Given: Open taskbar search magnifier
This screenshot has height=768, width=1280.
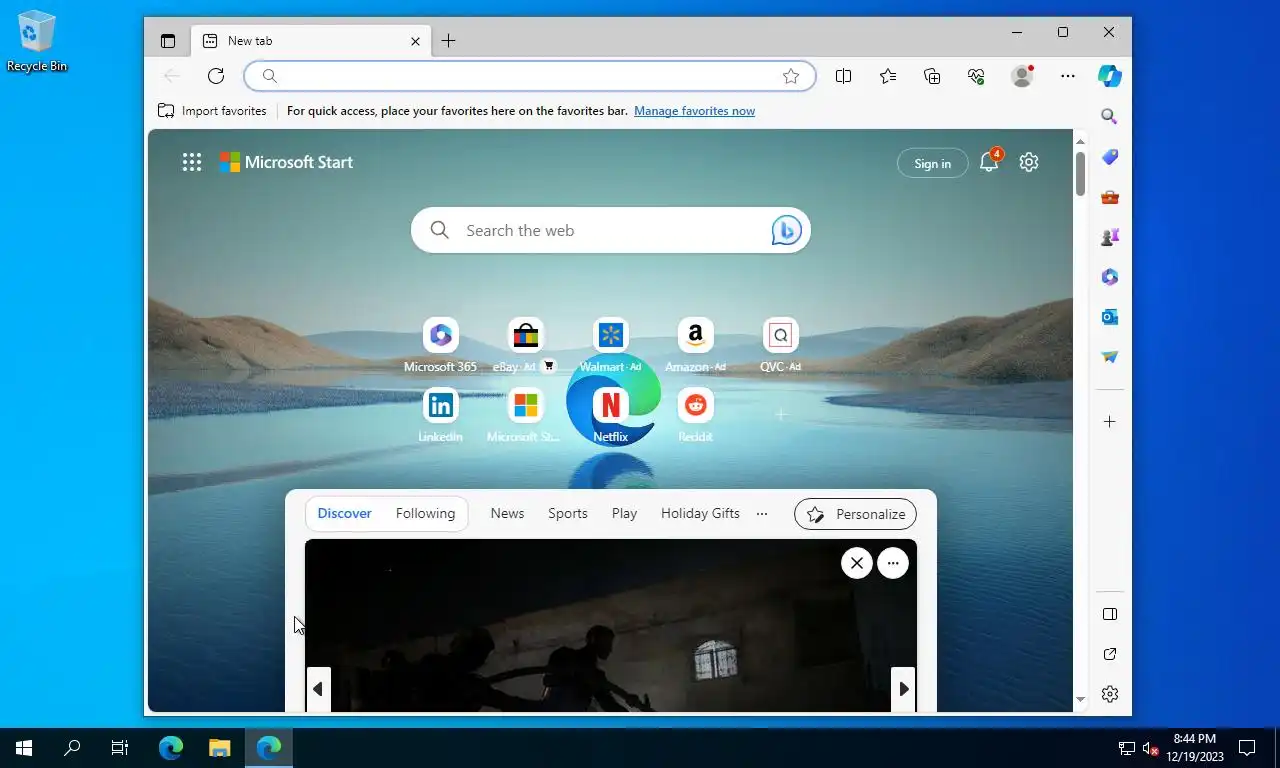Looking at the screenshot, I should [72, 747].
